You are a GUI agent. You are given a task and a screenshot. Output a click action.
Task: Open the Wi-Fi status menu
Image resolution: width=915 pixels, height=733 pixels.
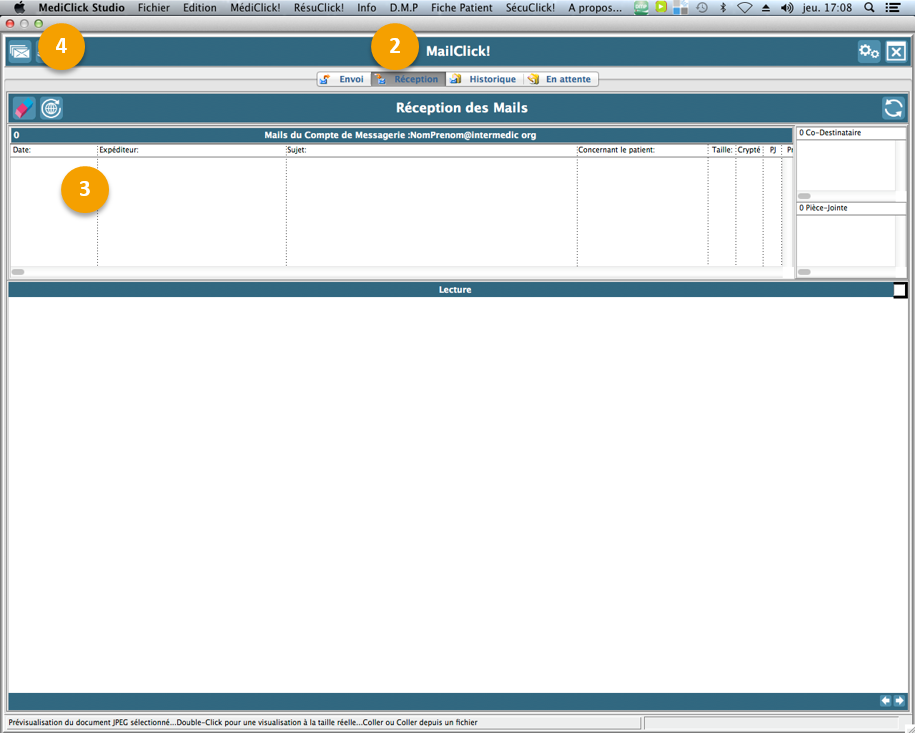click(744, 7)
